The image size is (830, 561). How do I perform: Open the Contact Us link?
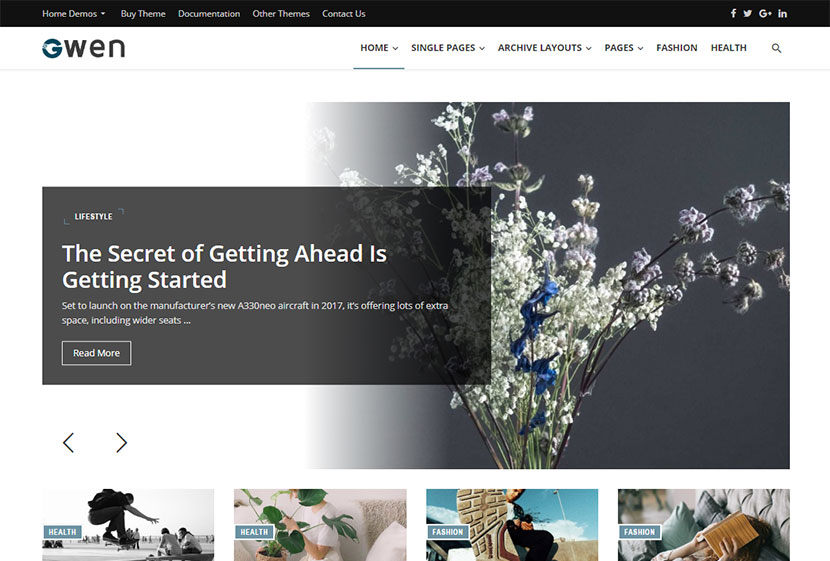(343, 14)
